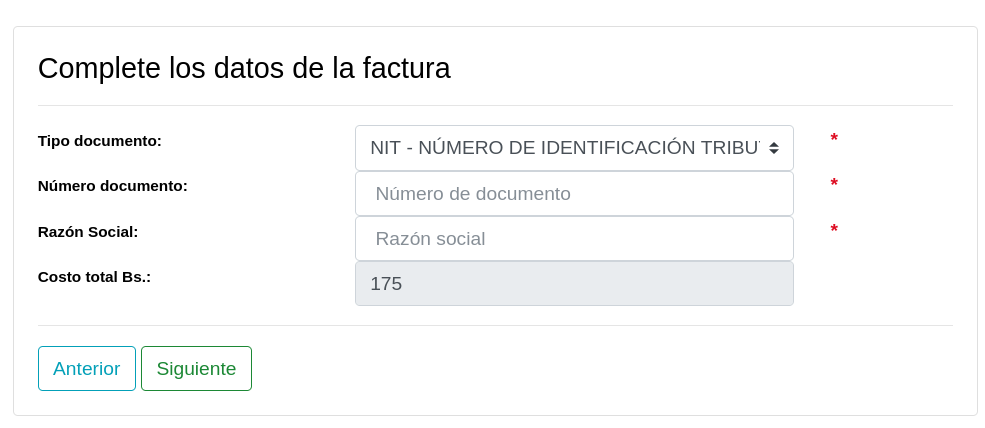Viewport: 985px width, 428px height.
Task: Click the empty area right of Siguiente button
Action: [600, 368]
